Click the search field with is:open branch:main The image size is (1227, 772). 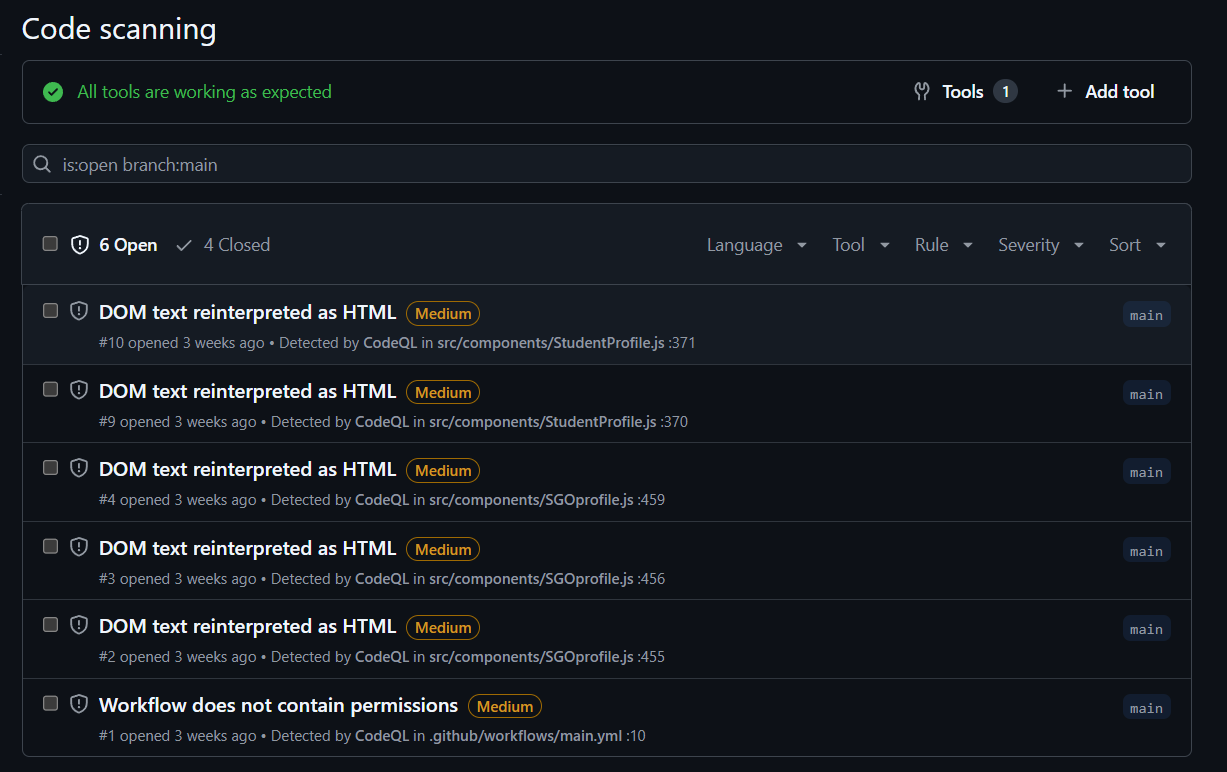coord(606,164)
